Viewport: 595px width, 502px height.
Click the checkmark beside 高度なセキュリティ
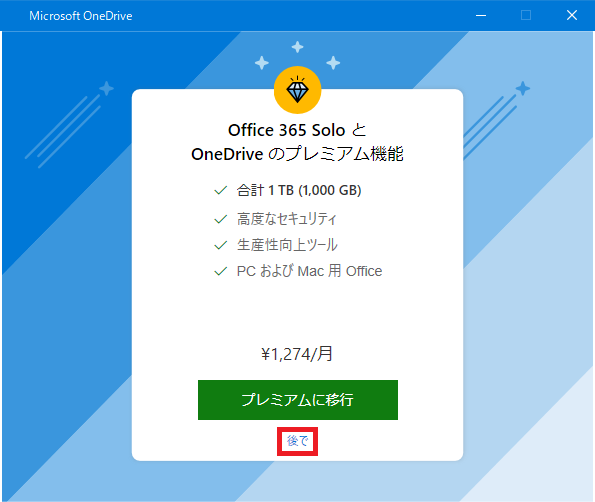(x=221, y=219)
